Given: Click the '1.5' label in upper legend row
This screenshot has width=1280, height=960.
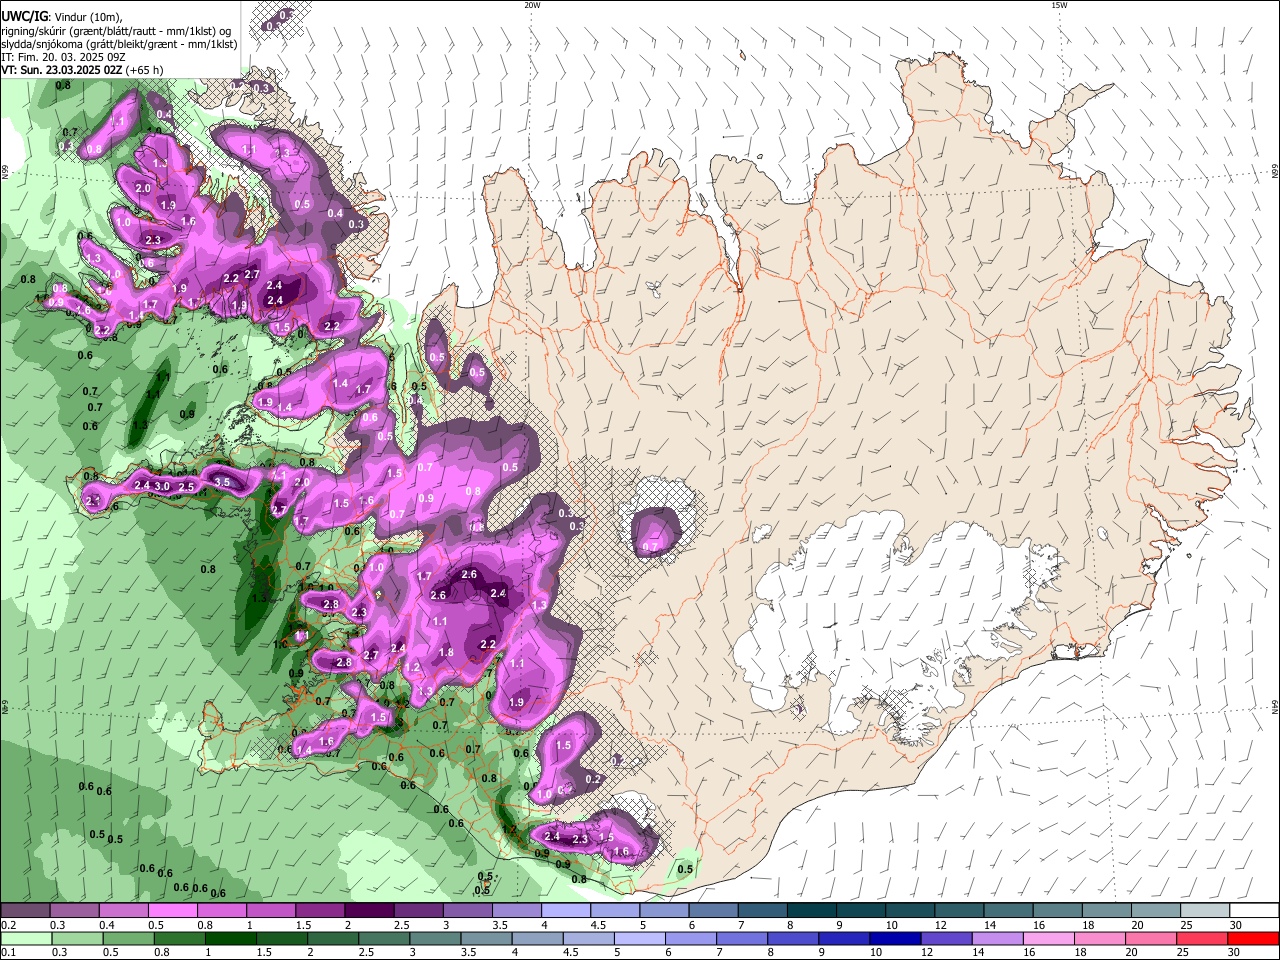Looking at the screenshot, I should [x=303, y=925].
